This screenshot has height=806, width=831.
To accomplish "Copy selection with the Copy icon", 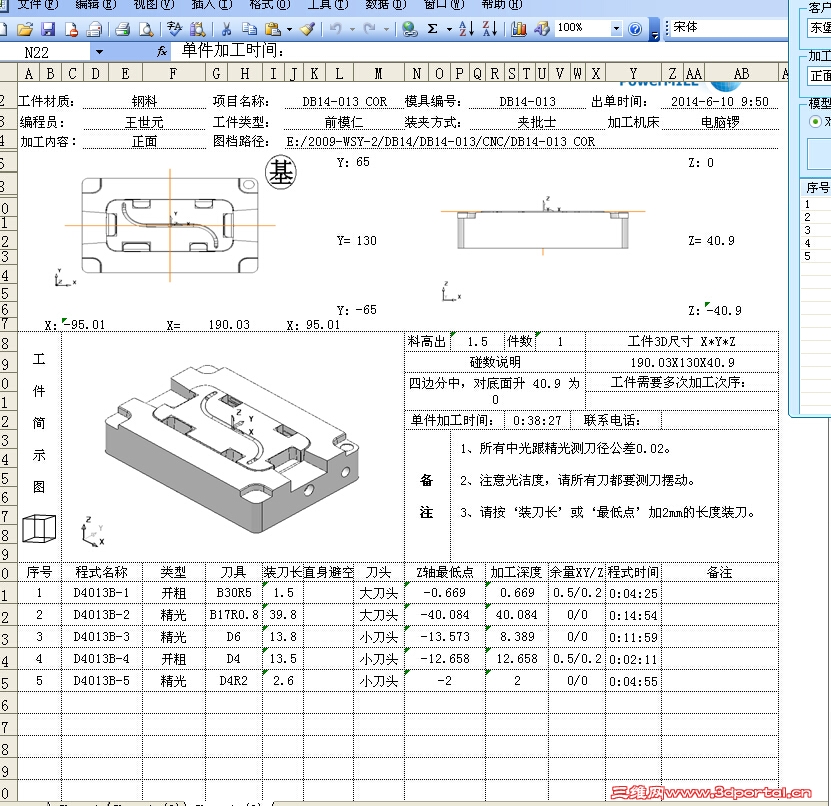I will click(249, 29).
